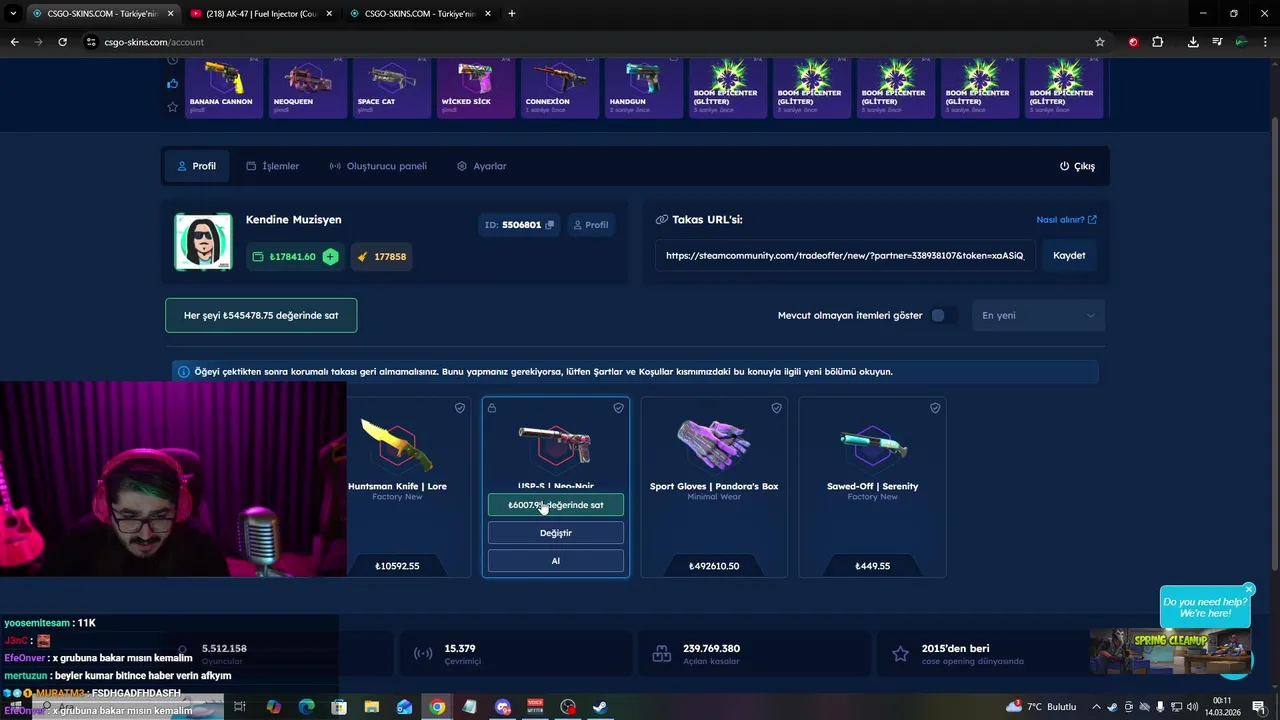The width and height of the screenshot is (1280, 720).
Task: Open the 'Nasıl alınır?' link
Action: [x=1066, y=220]
